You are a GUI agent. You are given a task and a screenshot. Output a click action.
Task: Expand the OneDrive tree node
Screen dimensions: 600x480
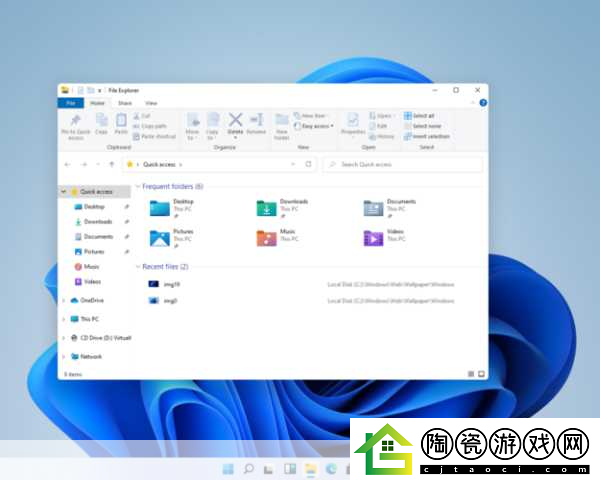tap(64, 300)
